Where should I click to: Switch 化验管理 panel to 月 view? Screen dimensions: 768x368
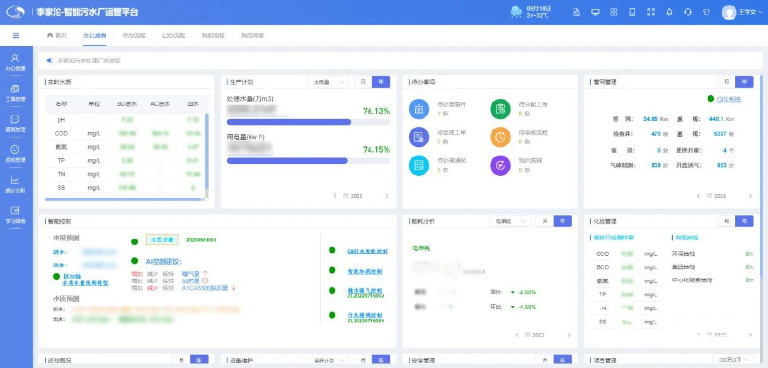[x=726, y=221]
